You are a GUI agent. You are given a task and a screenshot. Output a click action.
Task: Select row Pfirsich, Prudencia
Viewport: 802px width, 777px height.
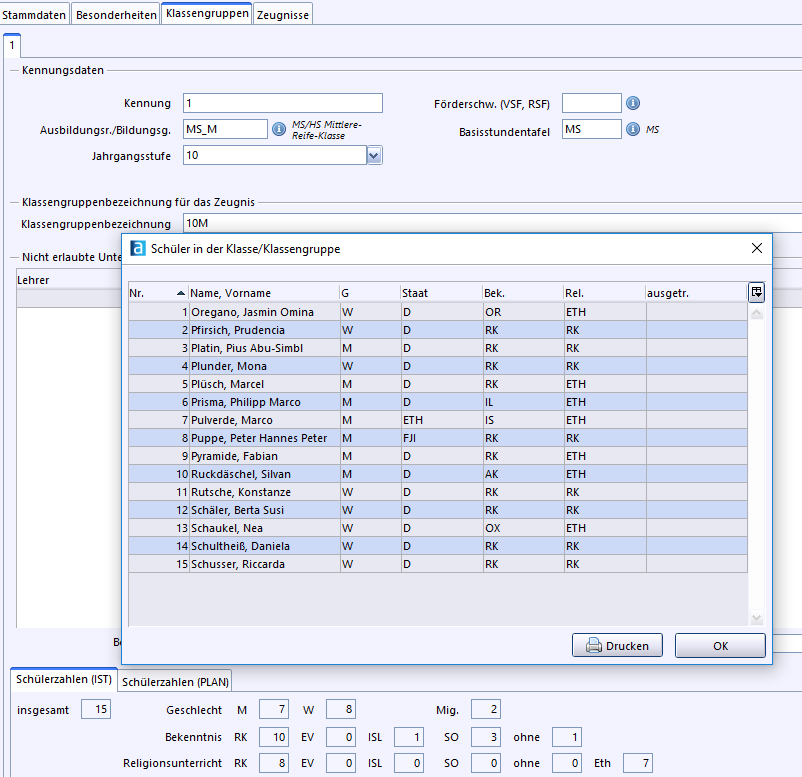tap(438, 330)
